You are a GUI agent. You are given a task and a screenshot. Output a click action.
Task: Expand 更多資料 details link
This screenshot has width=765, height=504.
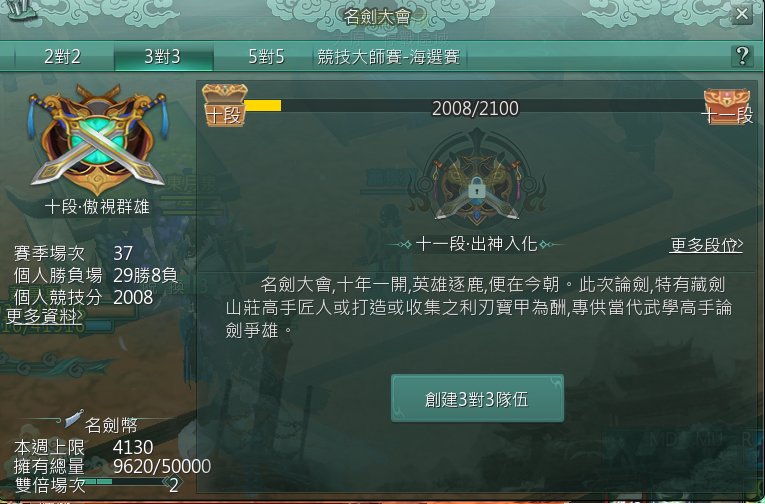[x=44, y=316]
